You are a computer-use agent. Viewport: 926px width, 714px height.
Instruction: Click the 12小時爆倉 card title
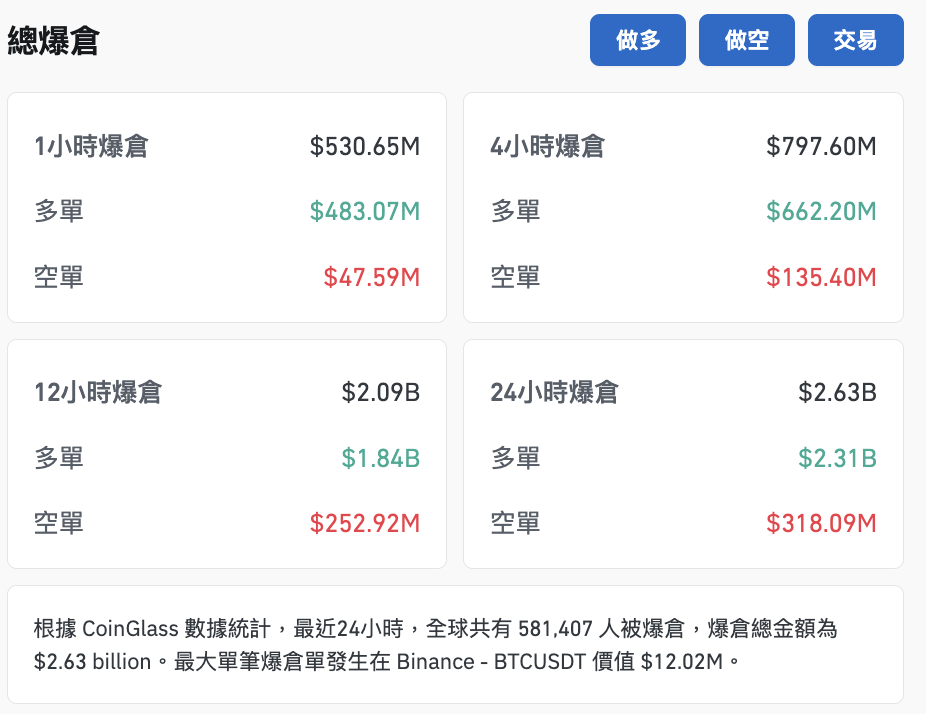100,393
